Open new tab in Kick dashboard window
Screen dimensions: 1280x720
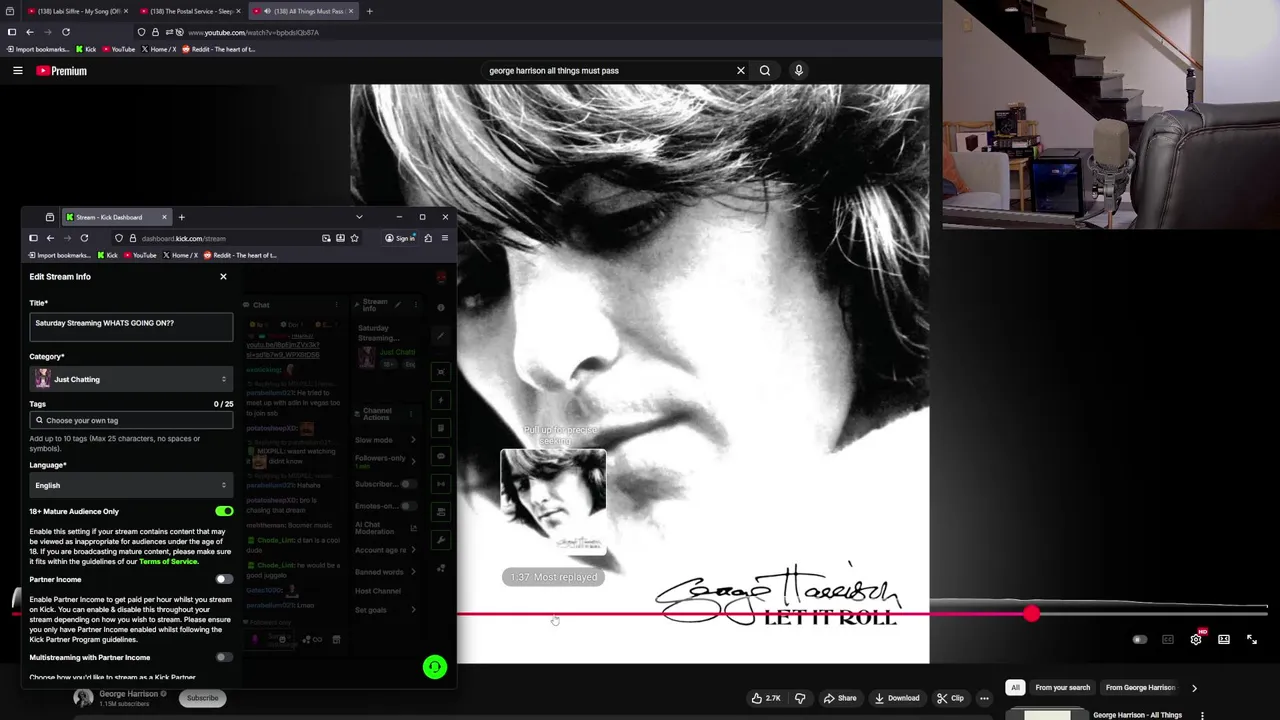[181, 217]
